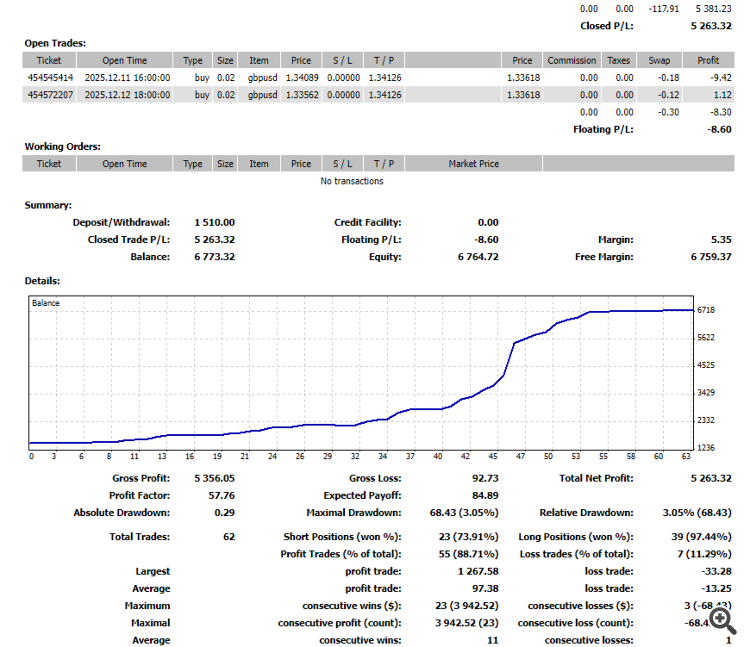Select ticket number 454545414

click(50, 77)
